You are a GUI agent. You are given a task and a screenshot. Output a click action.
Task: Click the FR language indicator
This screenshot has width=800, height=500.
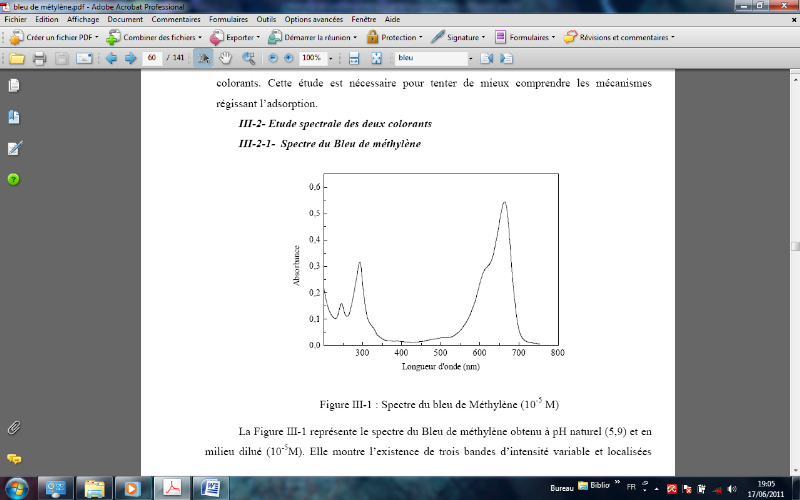coord(631,487)
